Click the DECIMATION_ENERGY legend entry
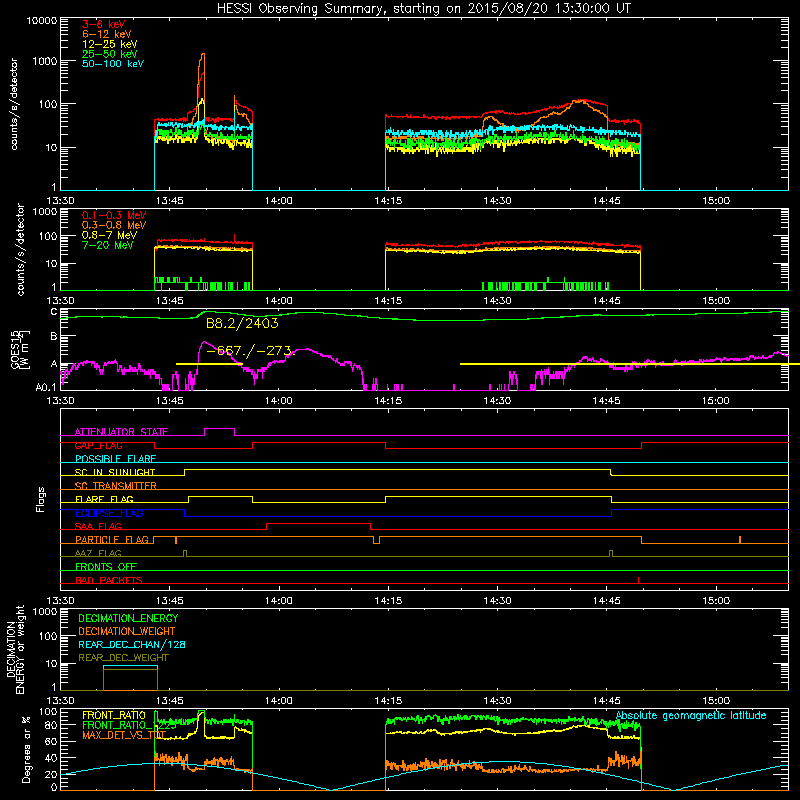The image size is (800, 800). pos(128,618)
